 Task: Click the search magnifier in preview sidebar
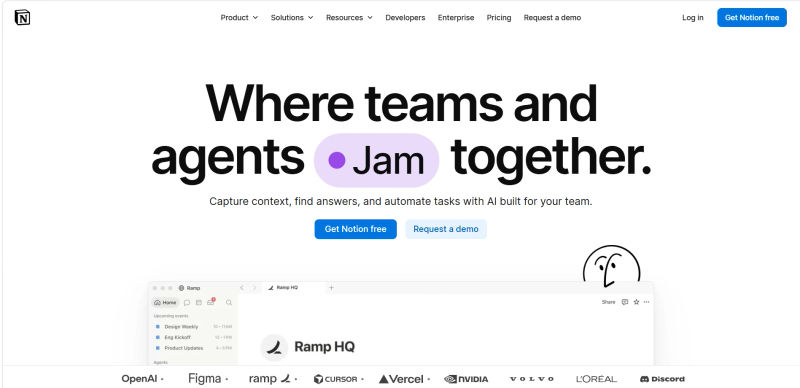click(229, 303)
